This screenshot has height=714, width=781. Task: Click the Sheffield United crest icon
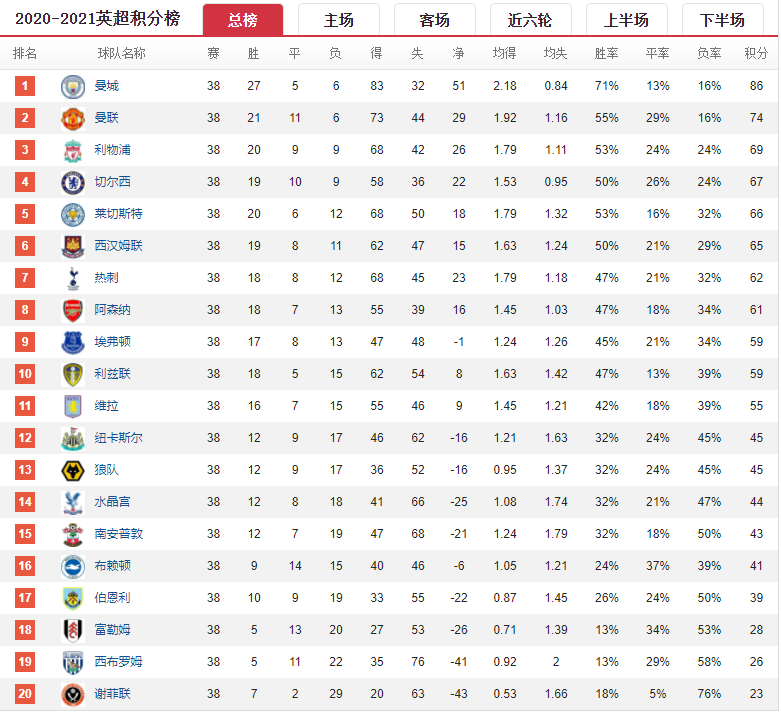click(x=73, y=694)
